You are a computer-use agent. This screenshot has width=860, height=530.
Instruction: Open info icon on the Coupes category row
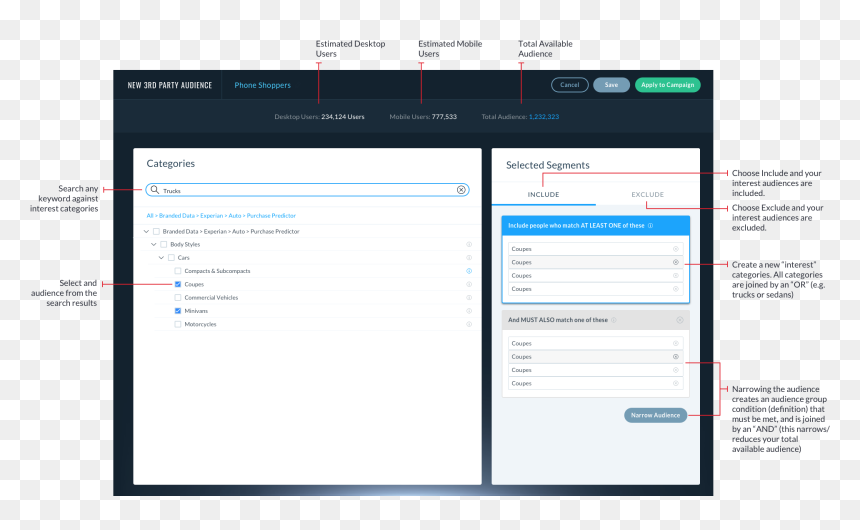tap(469, 284)
